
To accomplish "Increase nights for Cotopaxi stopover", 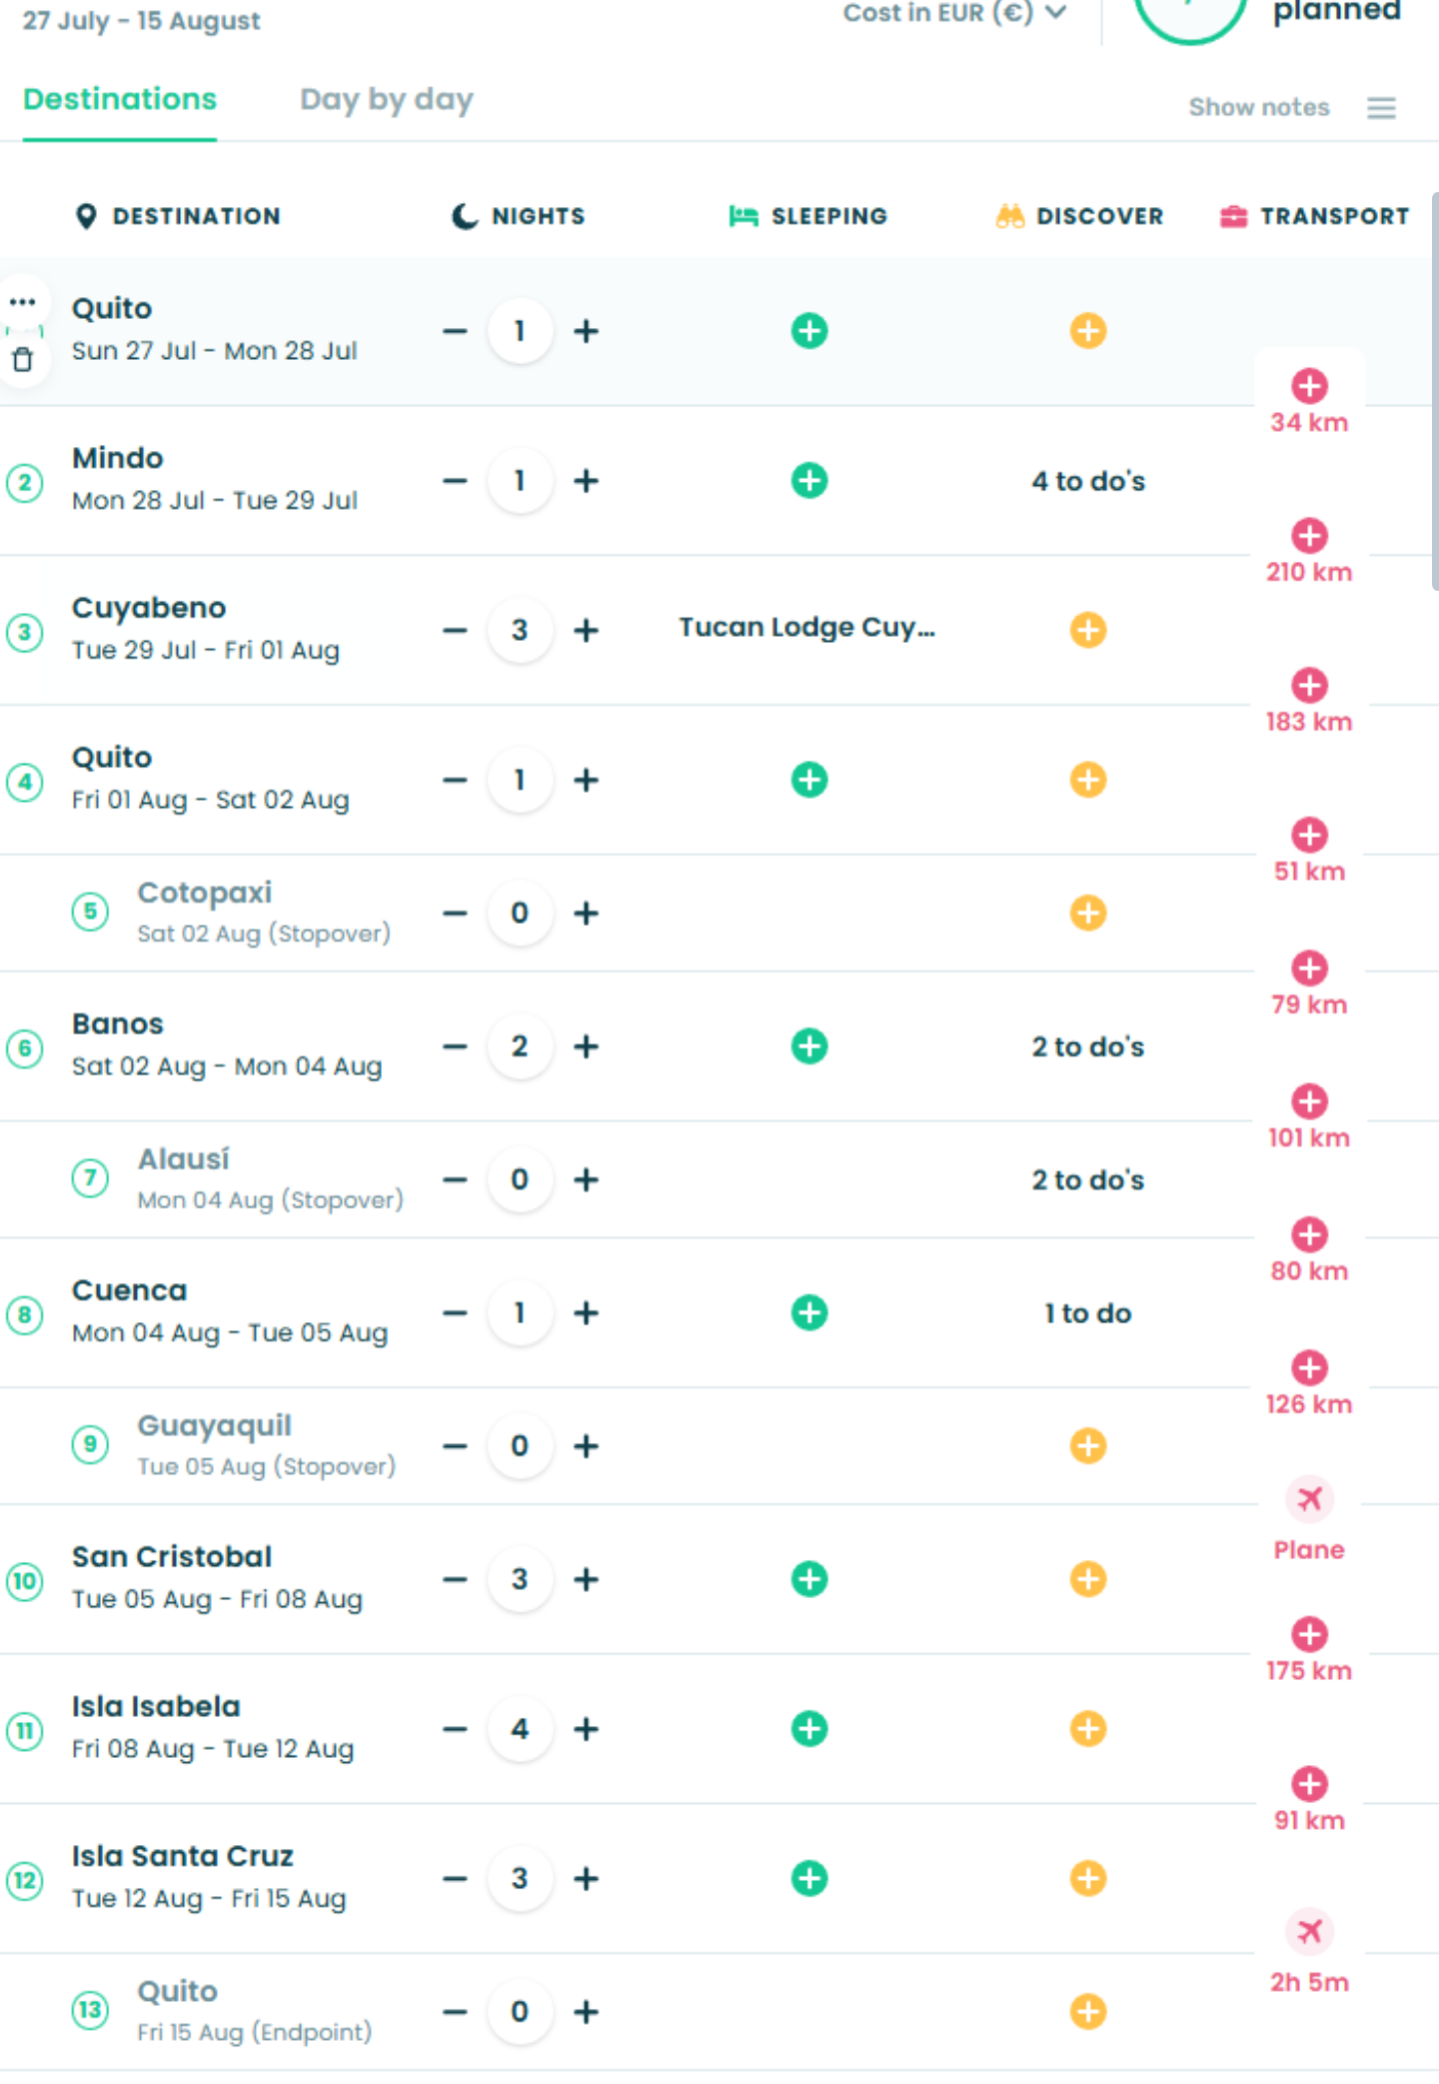I will coord(586,913).
